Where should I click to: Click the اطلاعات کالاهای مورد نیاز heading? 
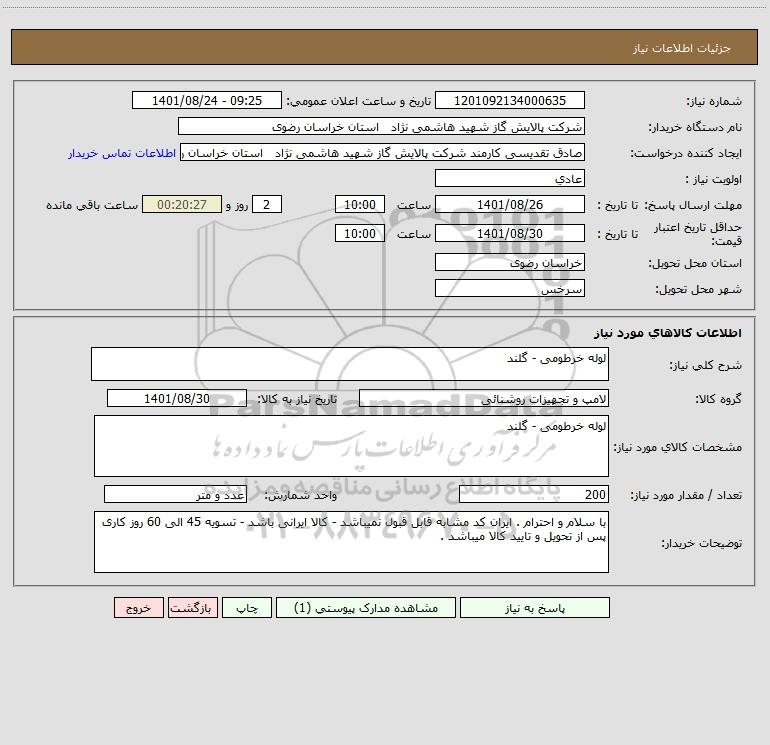(x=667, y=332)
